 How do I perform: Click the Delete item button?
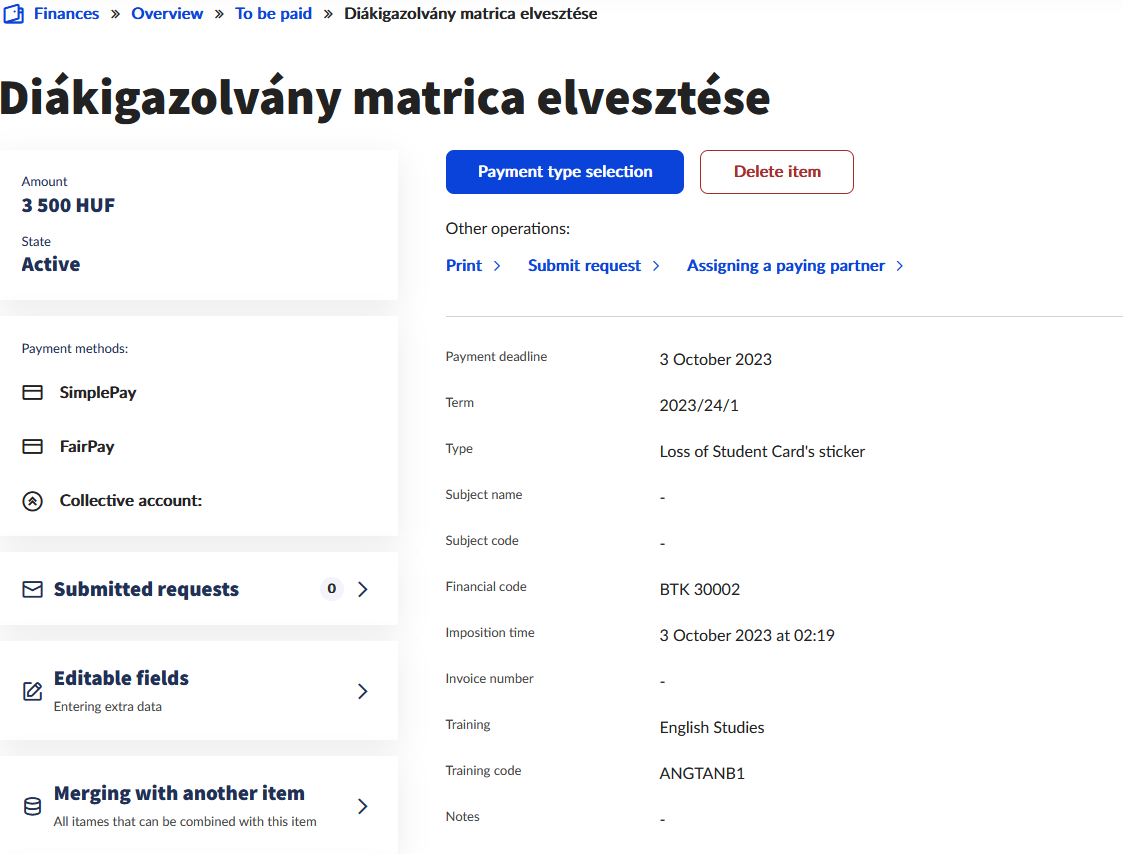point(776,172)
